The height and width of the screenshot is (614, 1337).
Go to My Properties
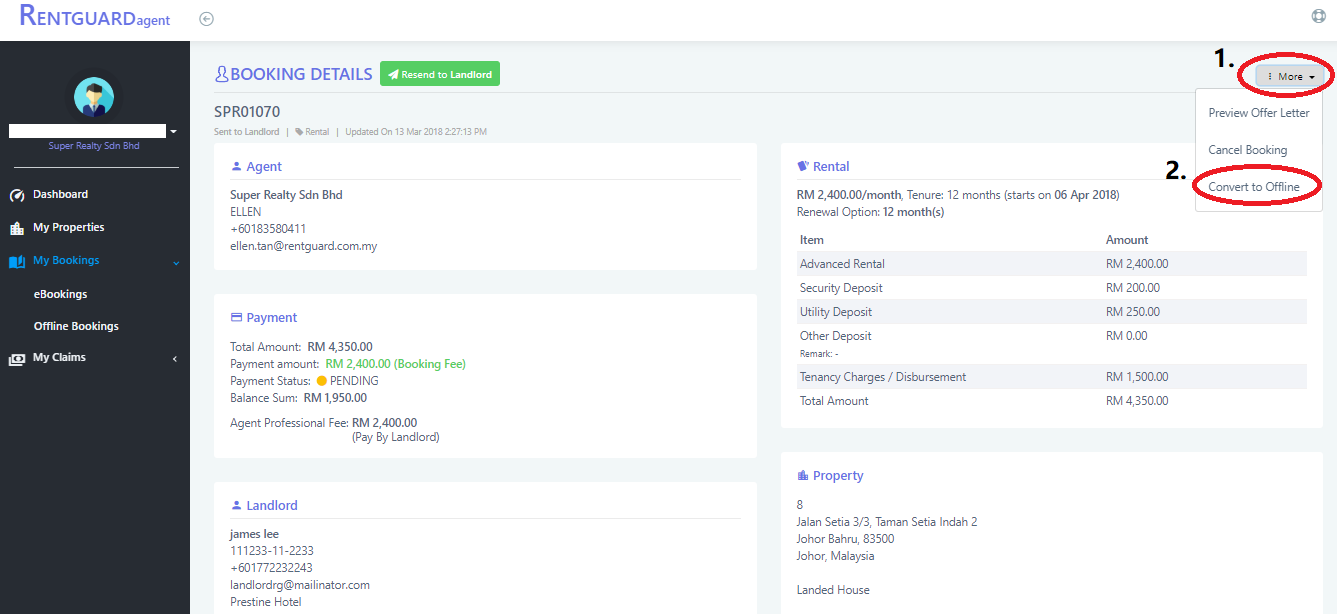68,227
